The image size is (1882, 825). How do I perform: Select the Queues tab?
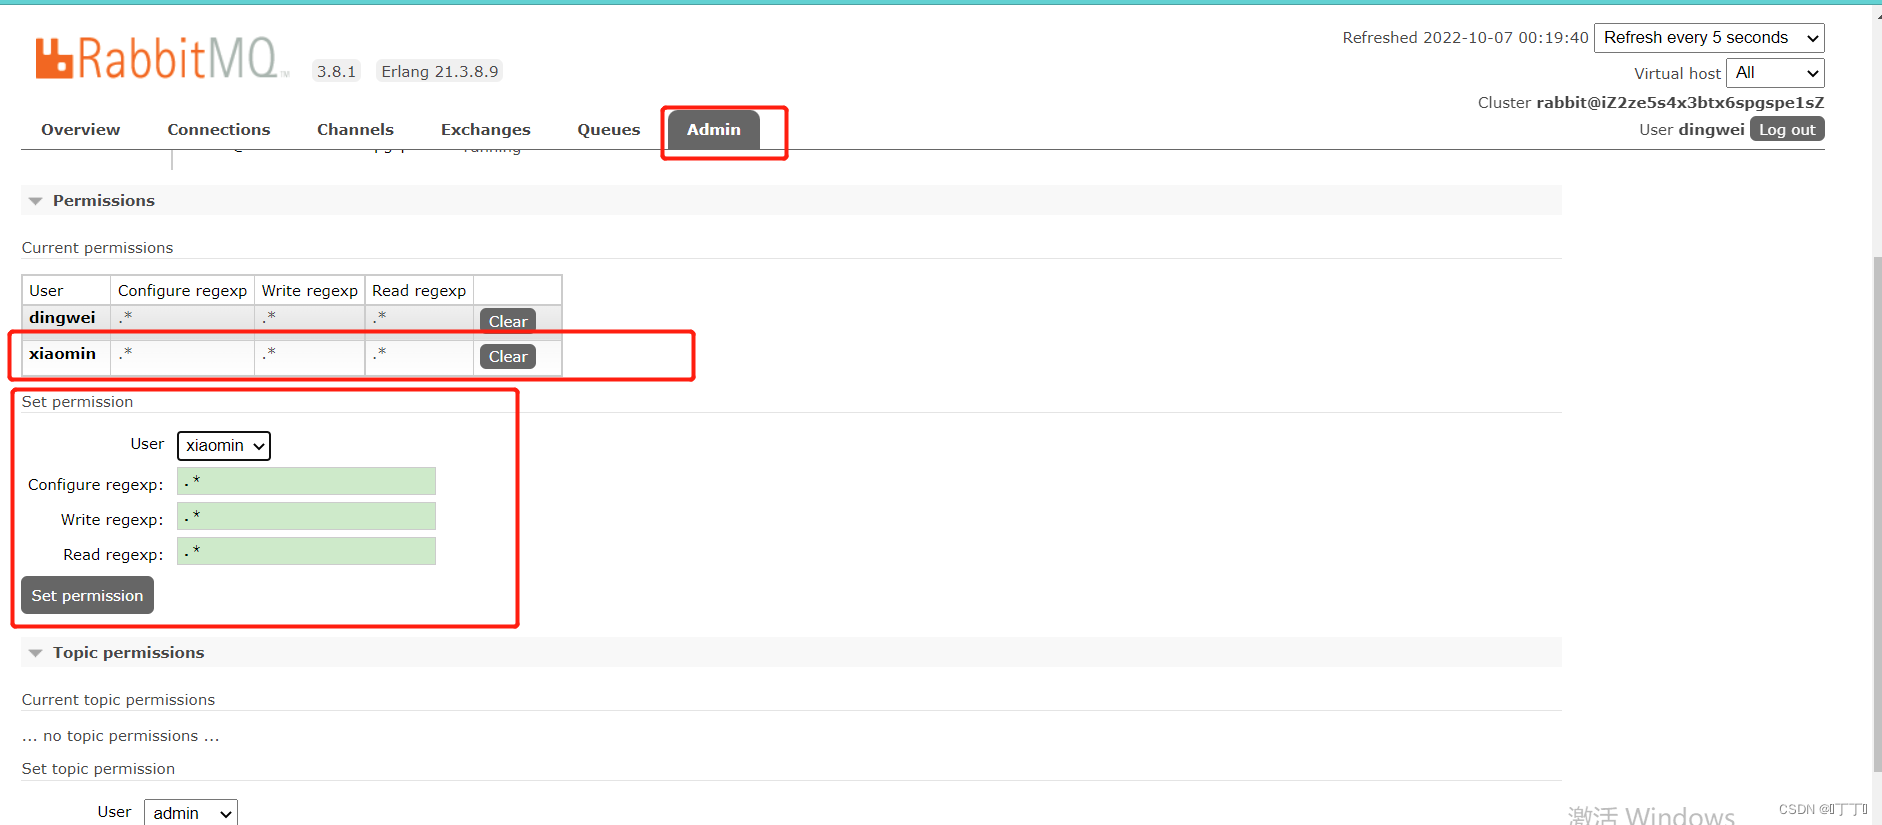pos(608,130)
